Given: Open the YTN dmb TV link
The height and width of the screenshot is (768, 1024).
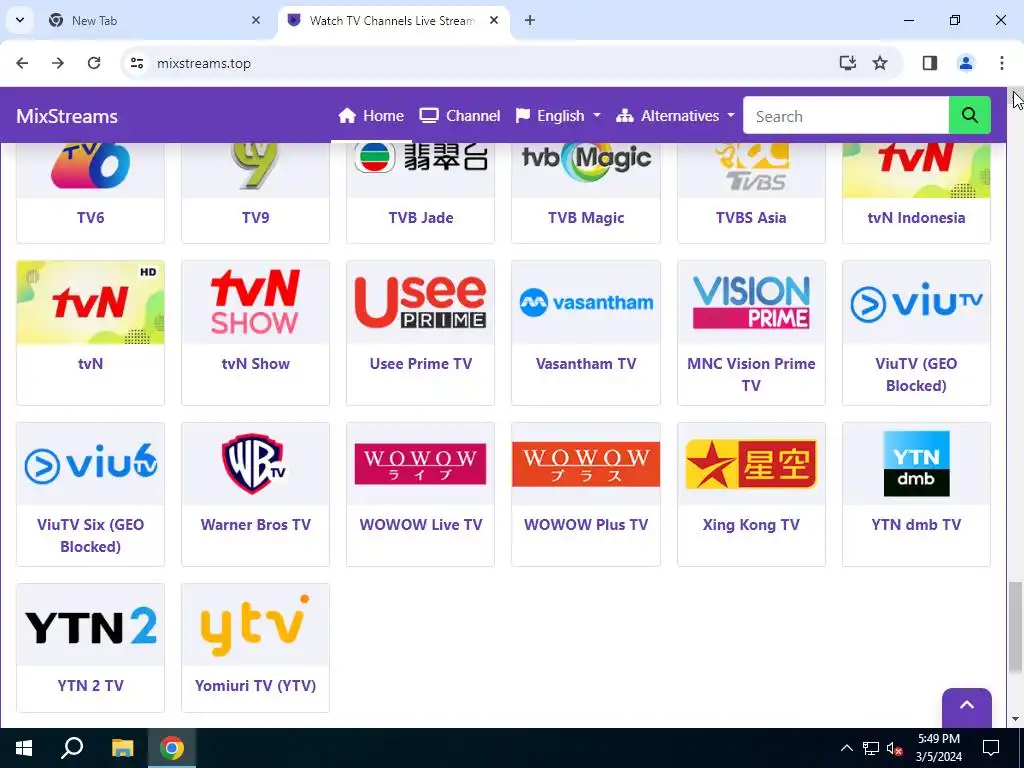Looking at the screenshot, I should (x=916, y=524).
